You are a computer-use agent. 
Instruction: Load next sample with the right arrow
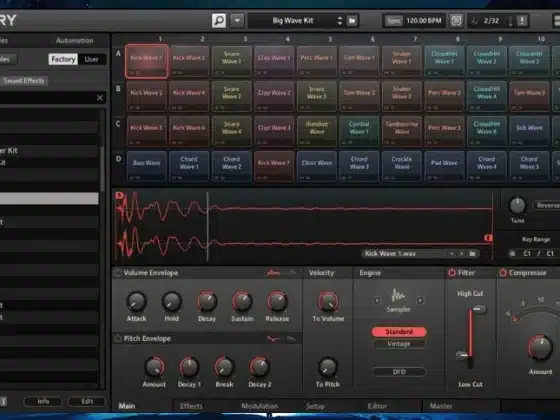coord(461,254)
